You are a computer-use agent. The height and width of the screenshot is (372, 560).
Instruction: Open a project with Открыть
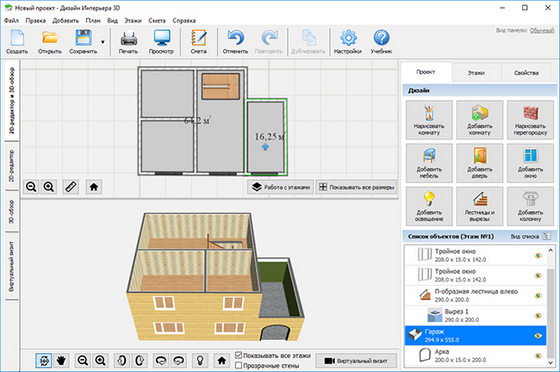point(50,42)
